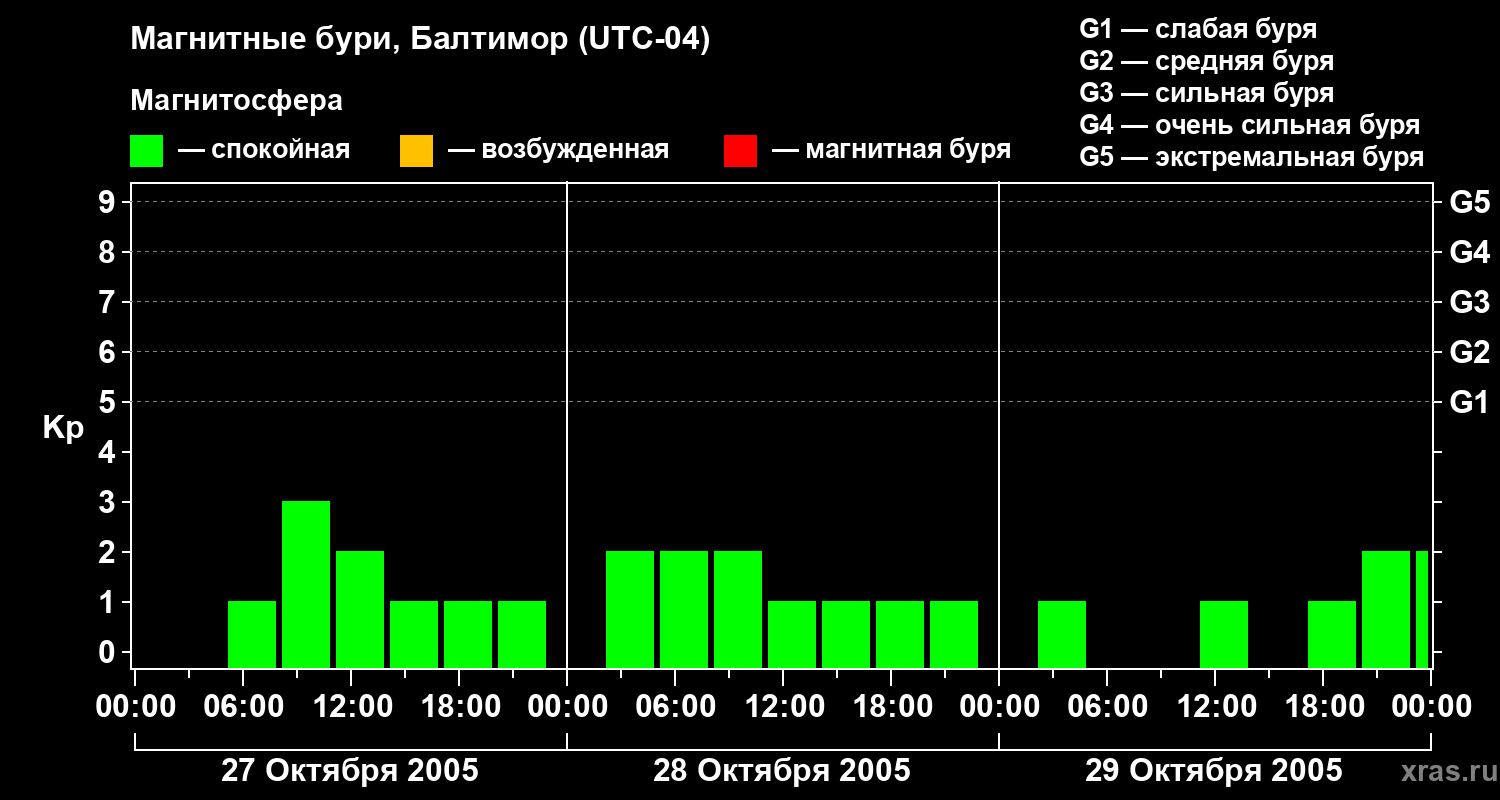Image resolution: width=1500 pixels, height=800 pixels.
Task: Click the green 'спокойная' legend swatch
Action: pos(147,151)
